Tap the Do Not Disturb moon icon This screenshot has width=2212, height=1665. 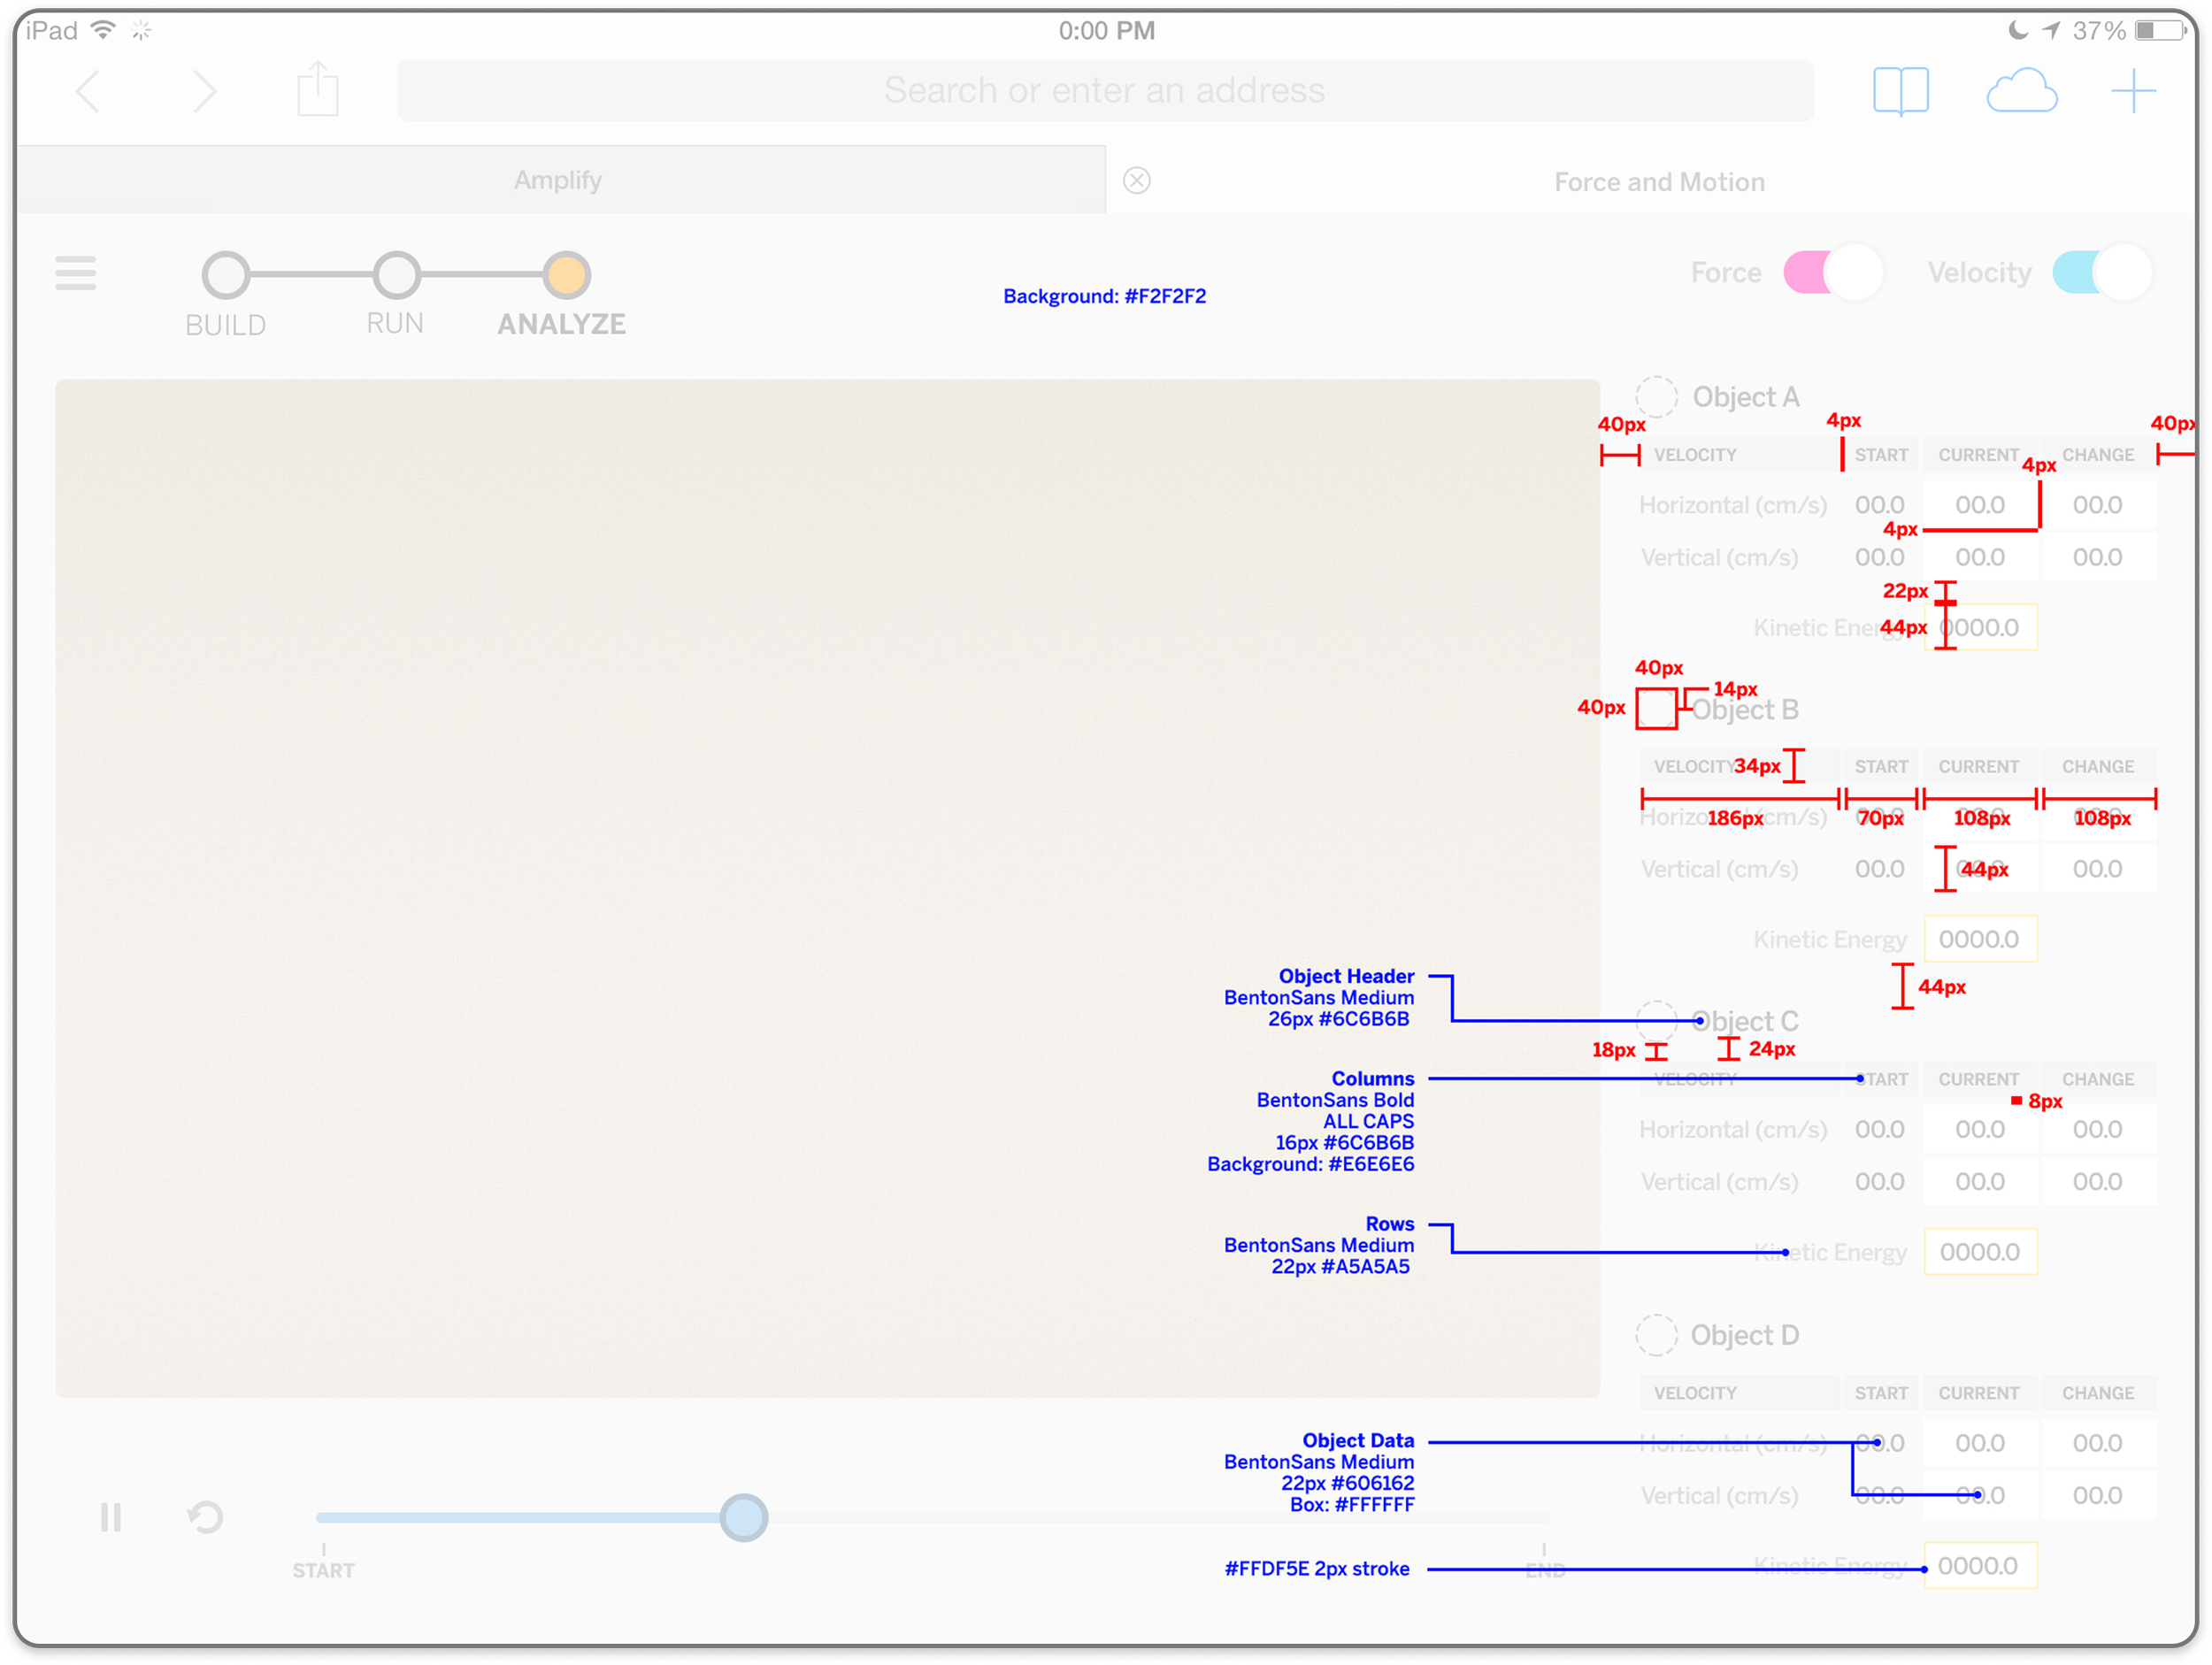pyautogui.click(x=2017, y=31)
